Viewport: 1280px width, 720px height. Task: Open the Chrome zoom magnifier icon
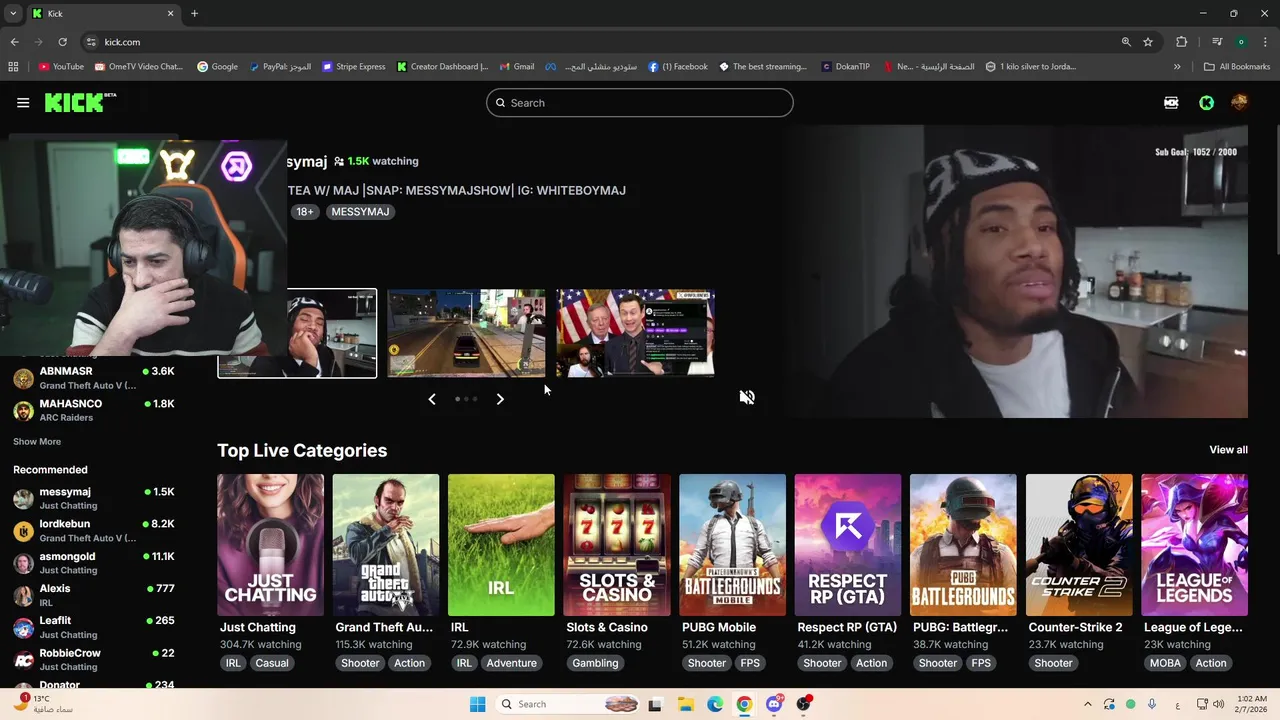click(x=1126, y=42)
